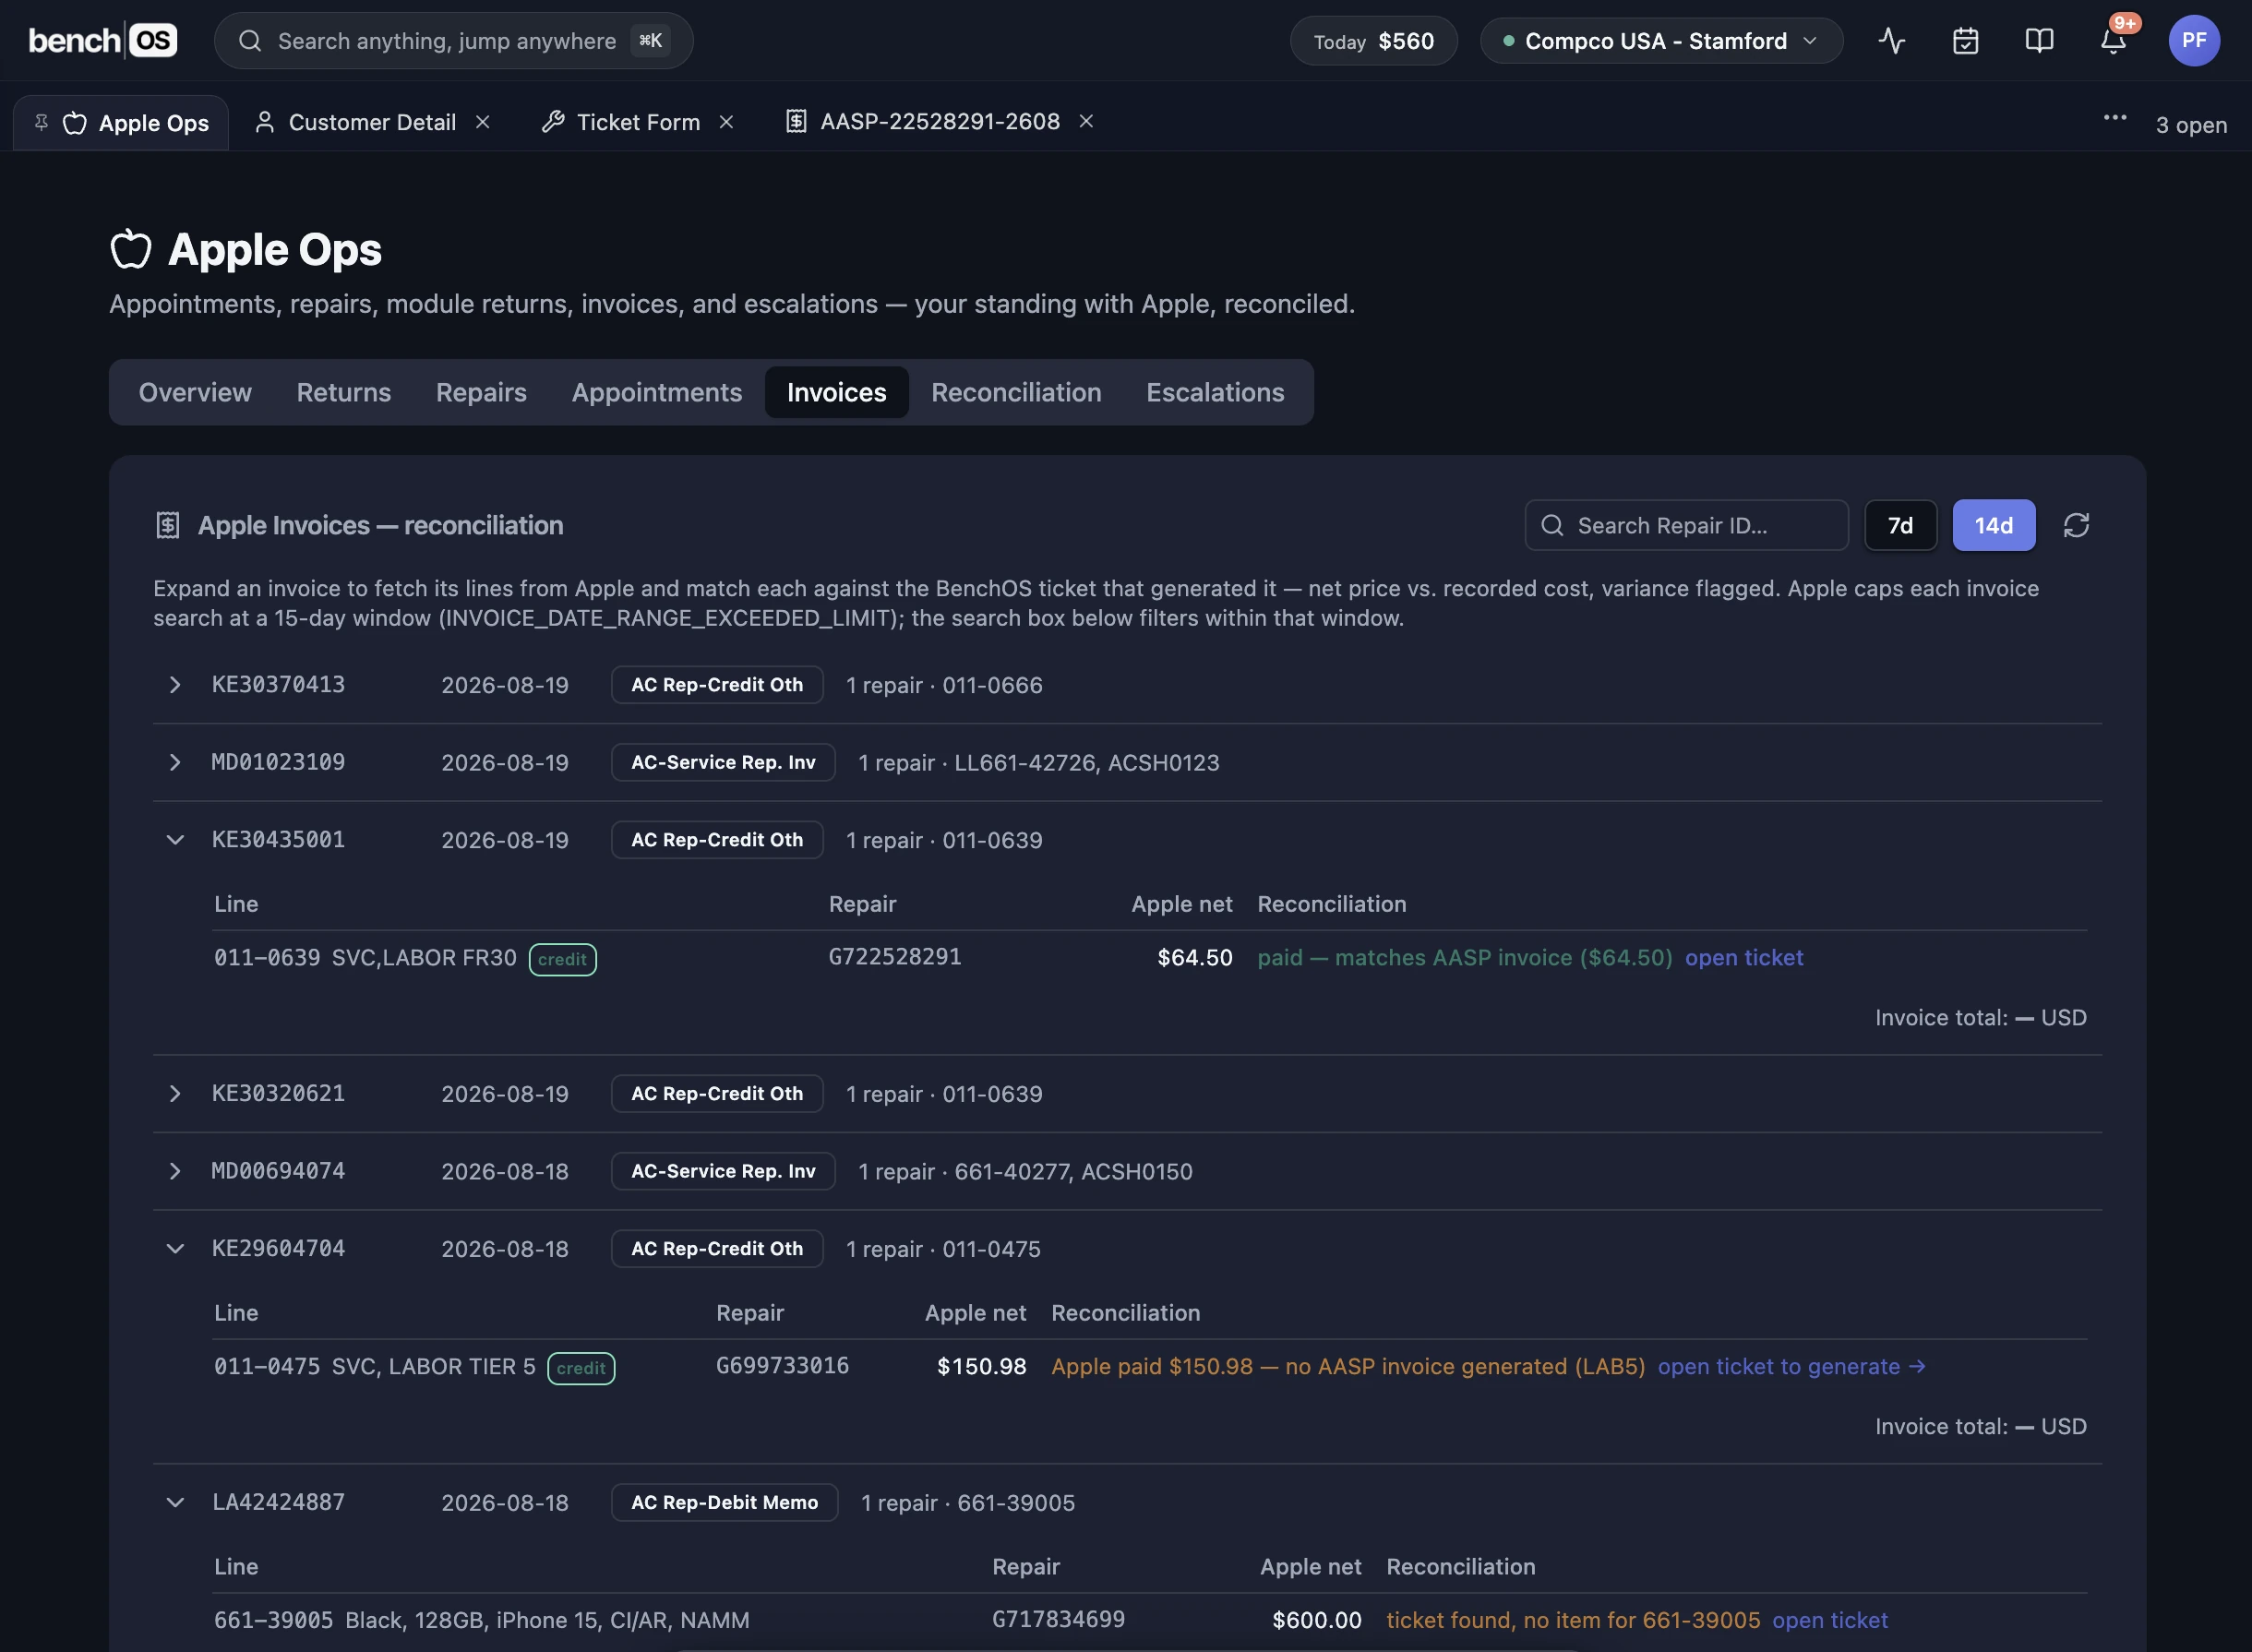
Task: Focus the global search anything box
Action: tap(454, 41)
